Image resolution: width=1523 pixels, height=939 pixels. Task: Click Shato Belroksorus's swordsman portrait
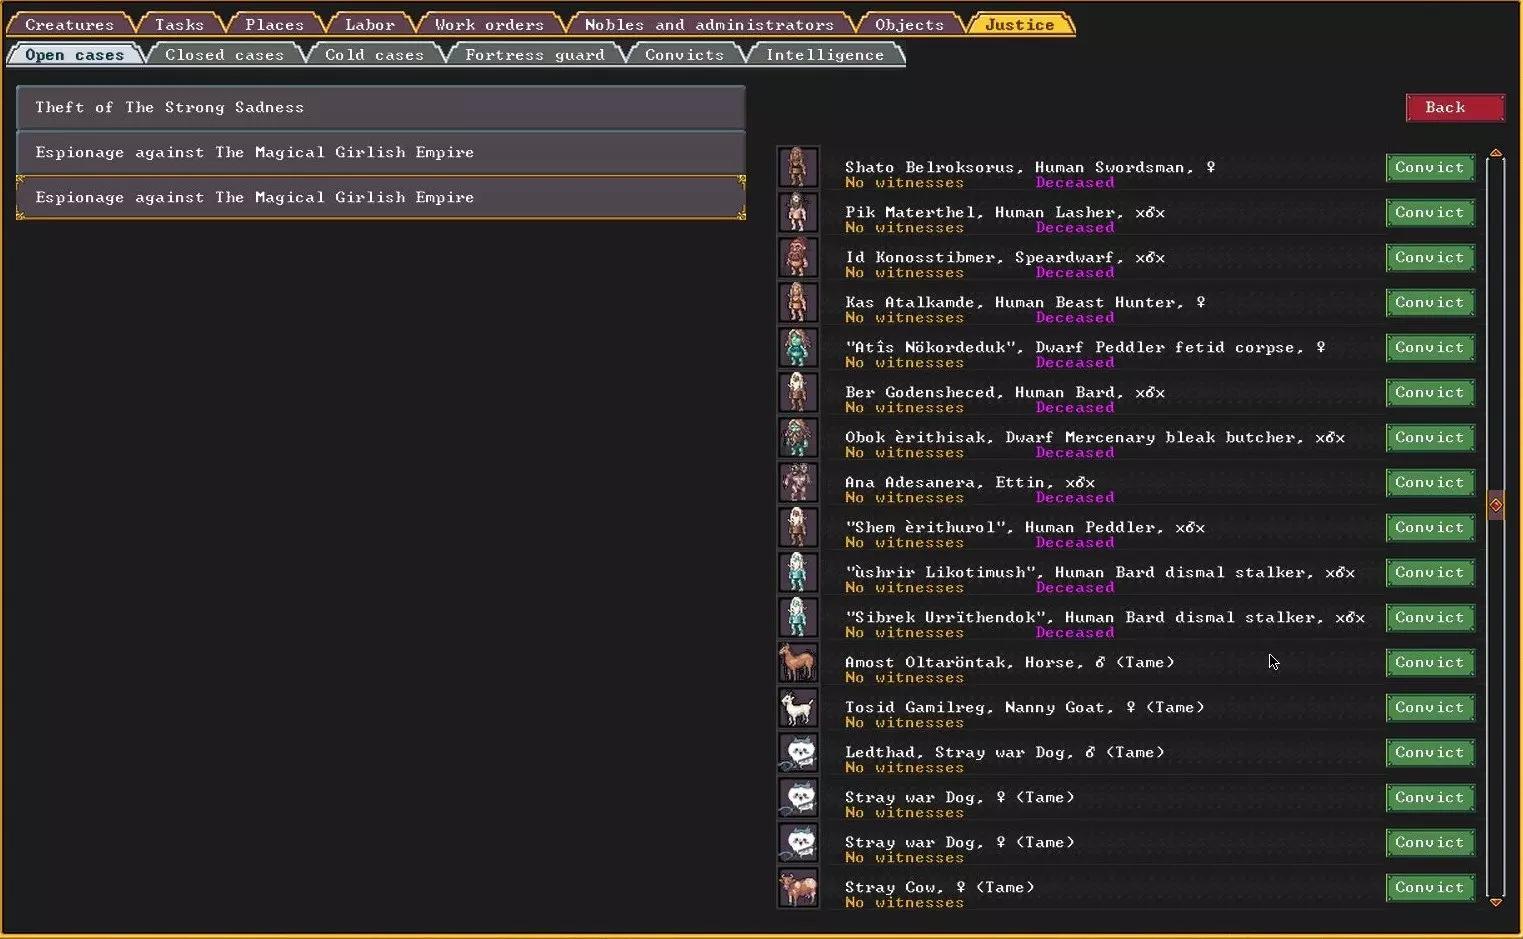coord(798,168)
